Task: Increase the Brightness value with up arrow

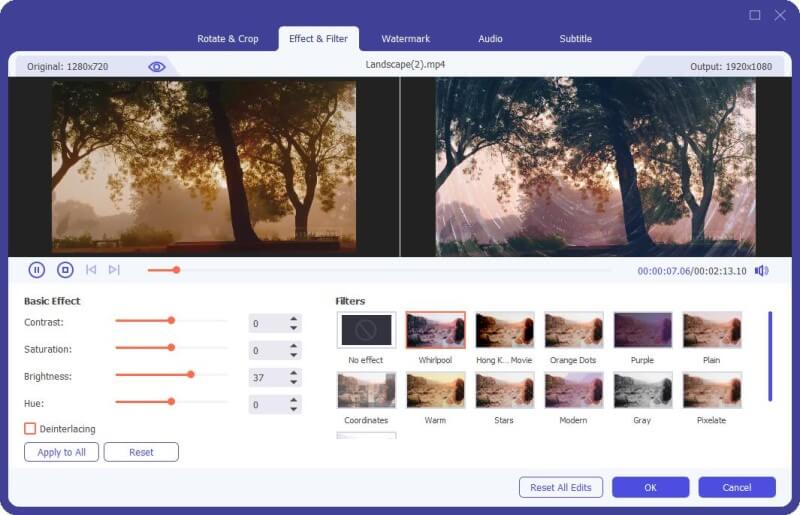Action: coord(293,373)
